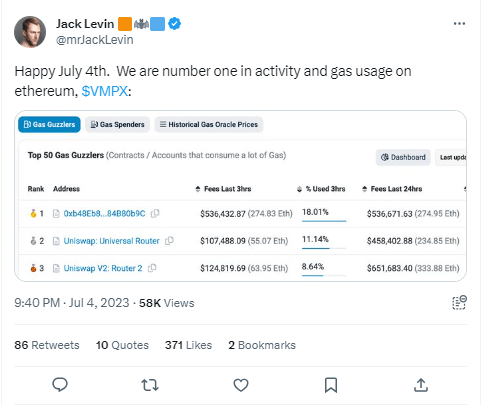This screenshot has height=405, width=488.
Task: Click the 18.01% usage progress bar
Action: pos(324,221)
